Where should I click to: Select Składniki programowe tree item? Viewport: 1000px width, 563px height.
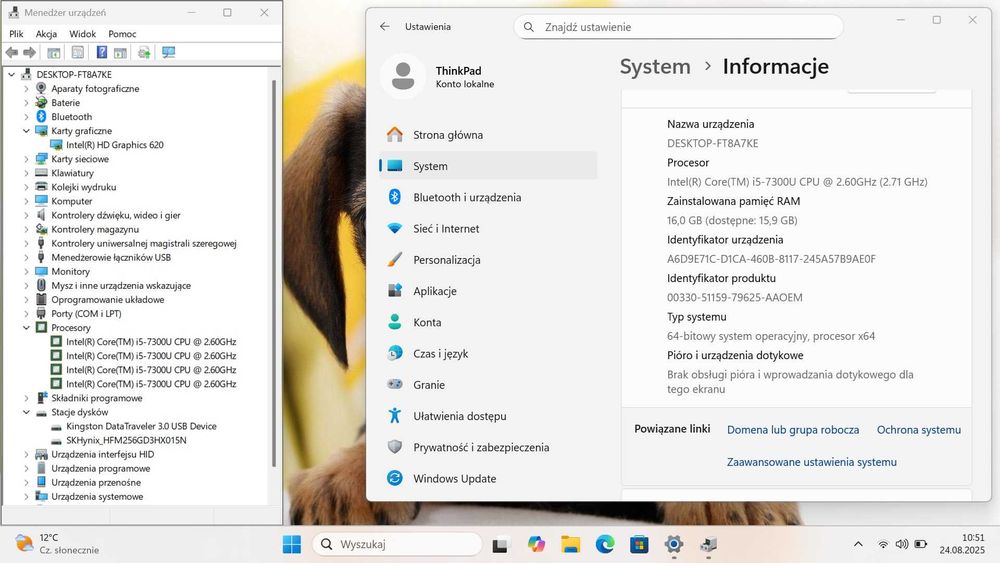97,398
